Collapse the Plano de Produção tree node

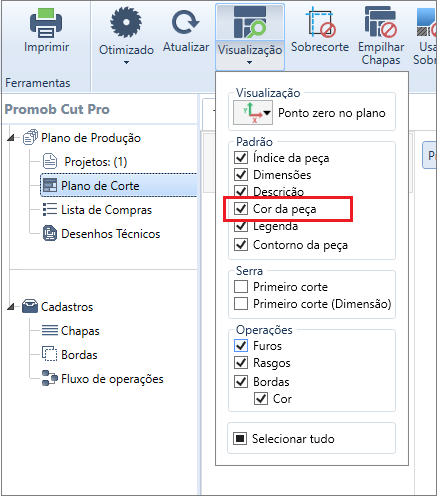(12, 138)
